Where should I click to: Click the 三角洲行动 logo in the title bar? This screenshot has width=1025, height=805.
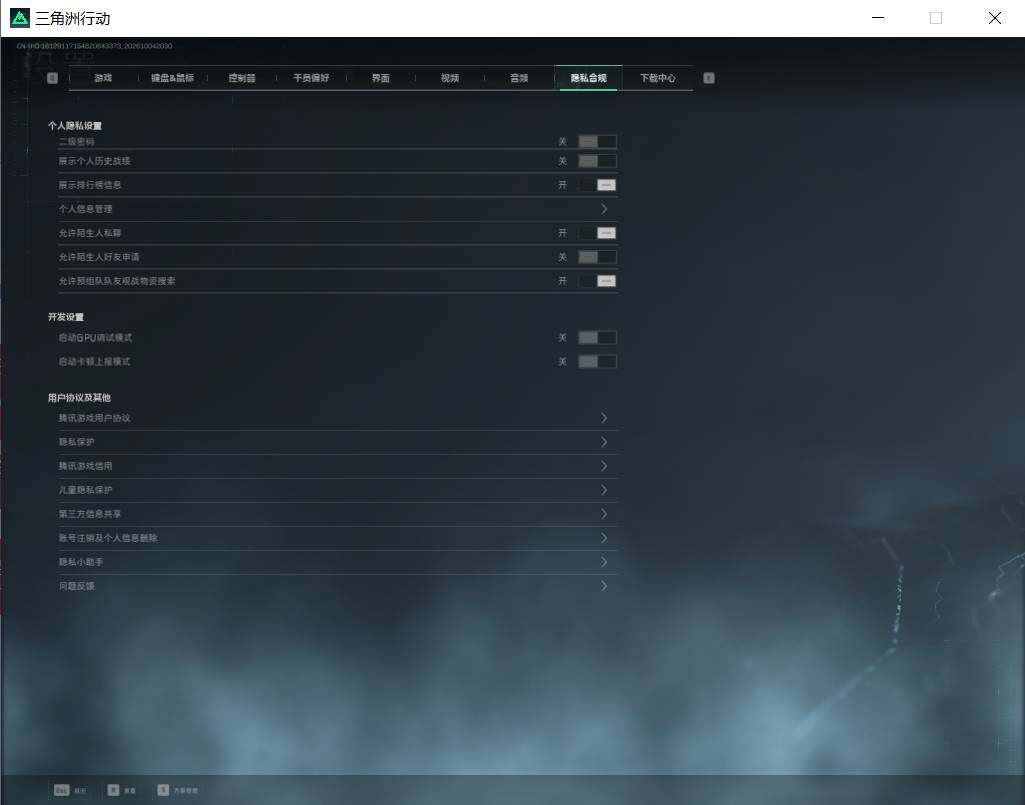click(20, 18)
